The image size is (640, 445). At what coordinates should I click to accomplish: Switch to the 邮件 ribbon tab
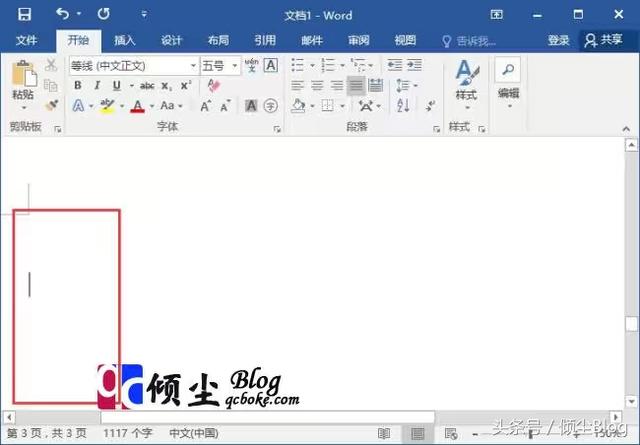312,40
